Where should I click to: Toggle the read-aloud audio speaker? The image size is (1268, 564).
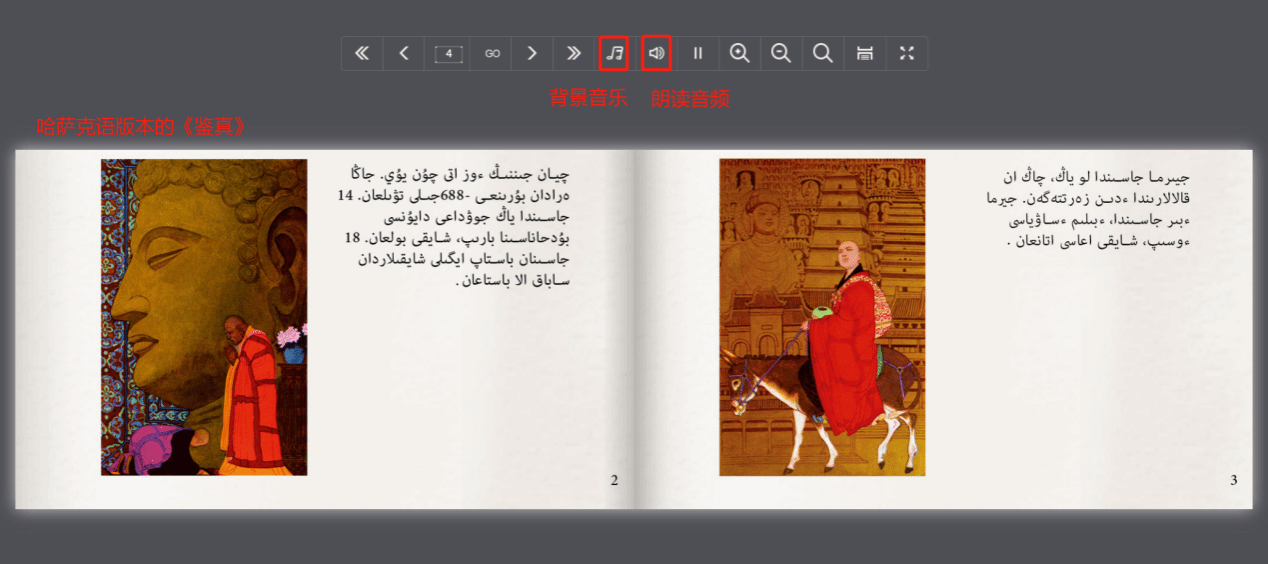pos(656,54)
